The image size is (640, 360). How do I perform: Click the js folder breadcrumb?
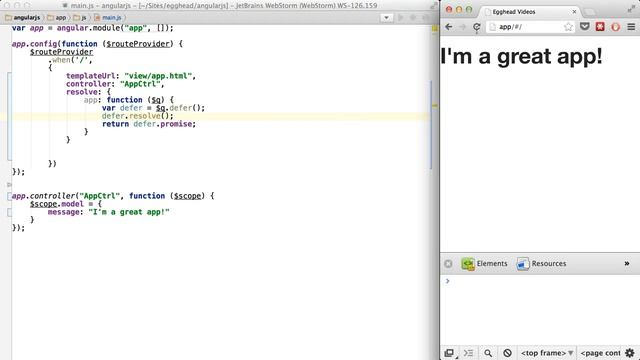80,18
